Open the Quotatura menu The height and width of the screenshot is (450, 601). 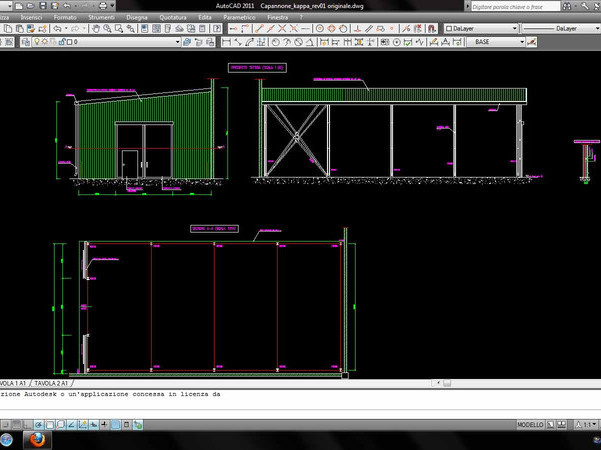coord(172,18)
